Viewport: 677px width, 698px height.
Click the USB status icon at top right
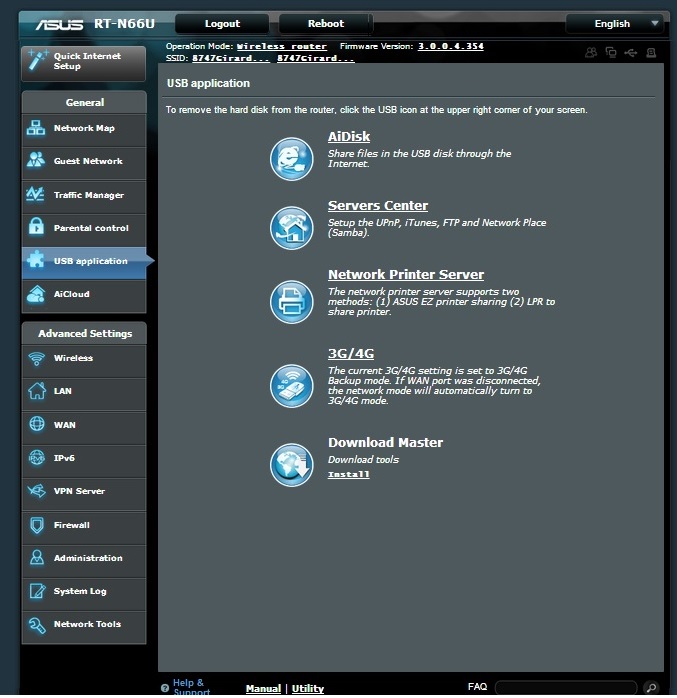[631, 53]
